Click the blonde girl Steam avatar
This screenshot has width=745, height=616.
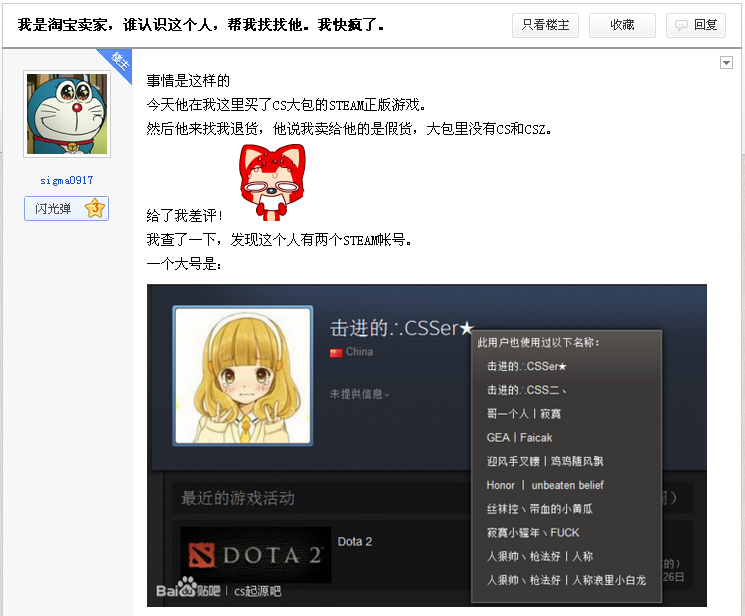coord(243,375)
